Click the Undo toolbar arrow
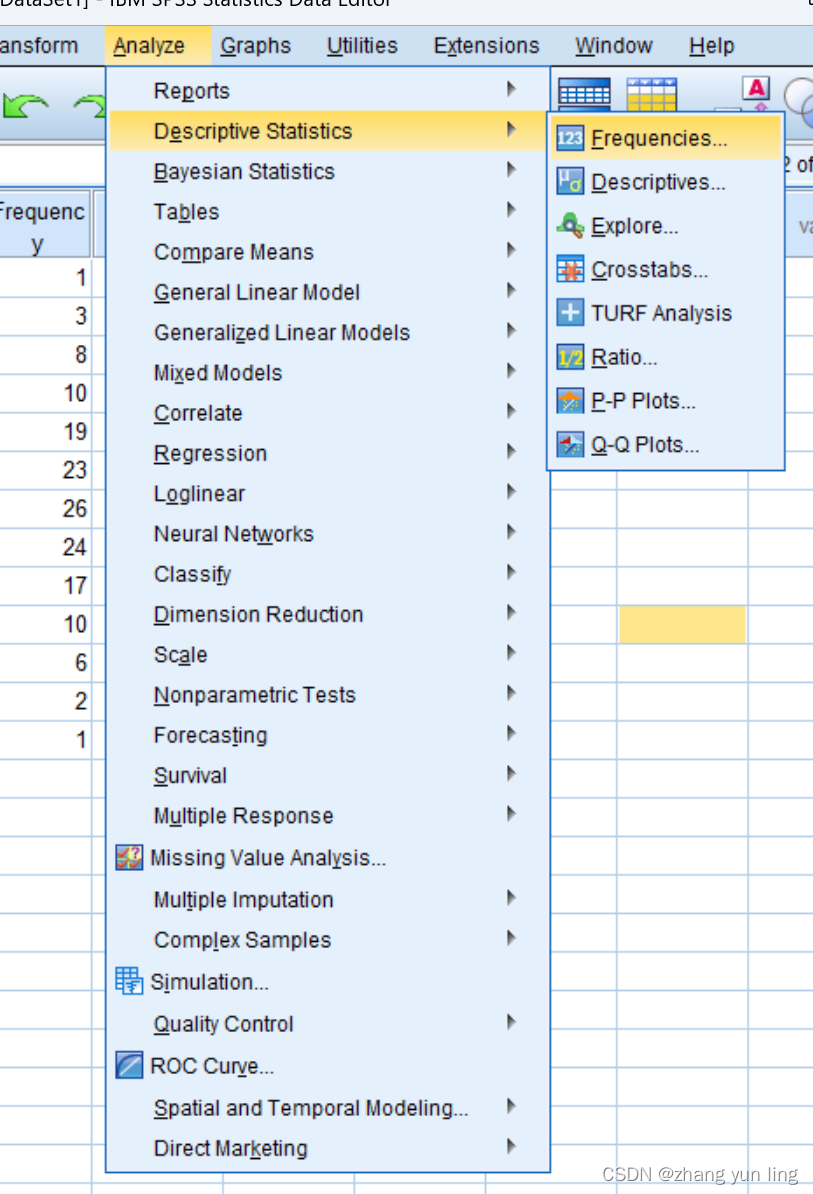The image size is (813, 1194). tap(25, 105)
